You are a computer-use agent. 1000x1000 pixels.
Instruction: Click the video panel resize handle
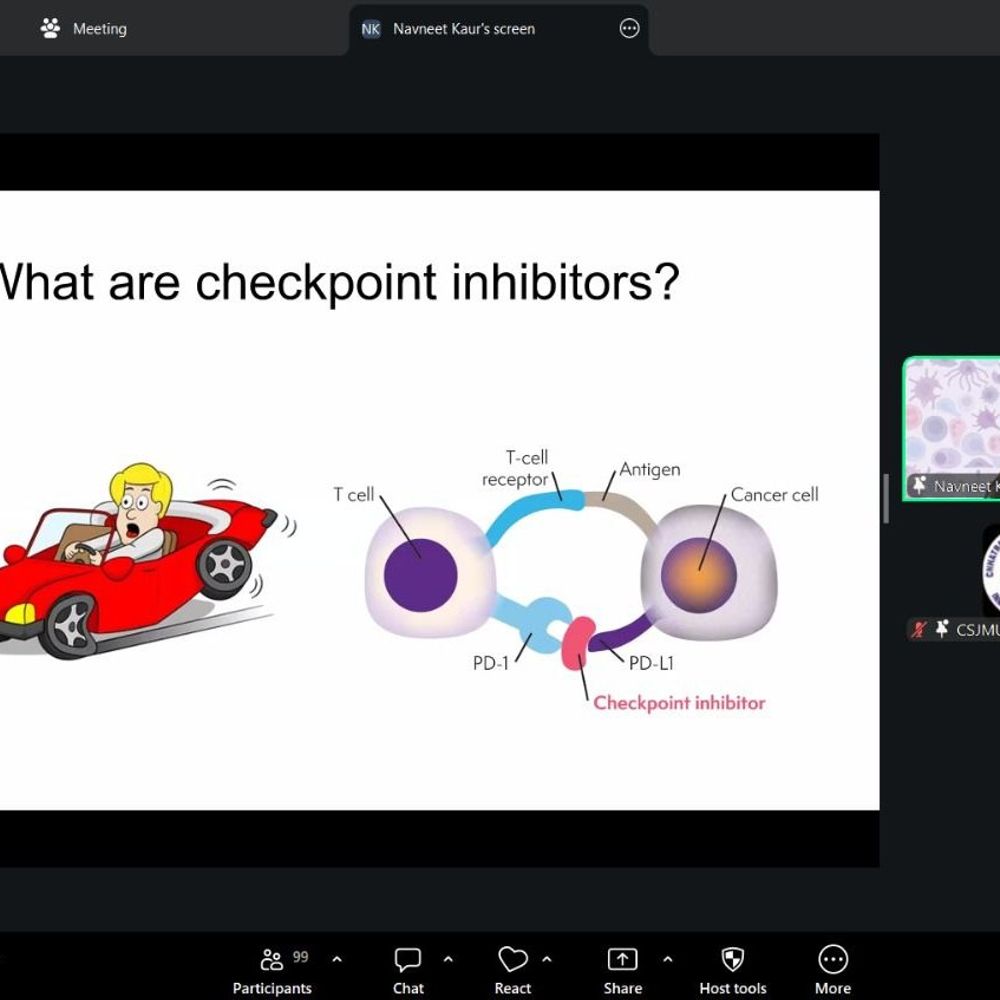point(886,498)
